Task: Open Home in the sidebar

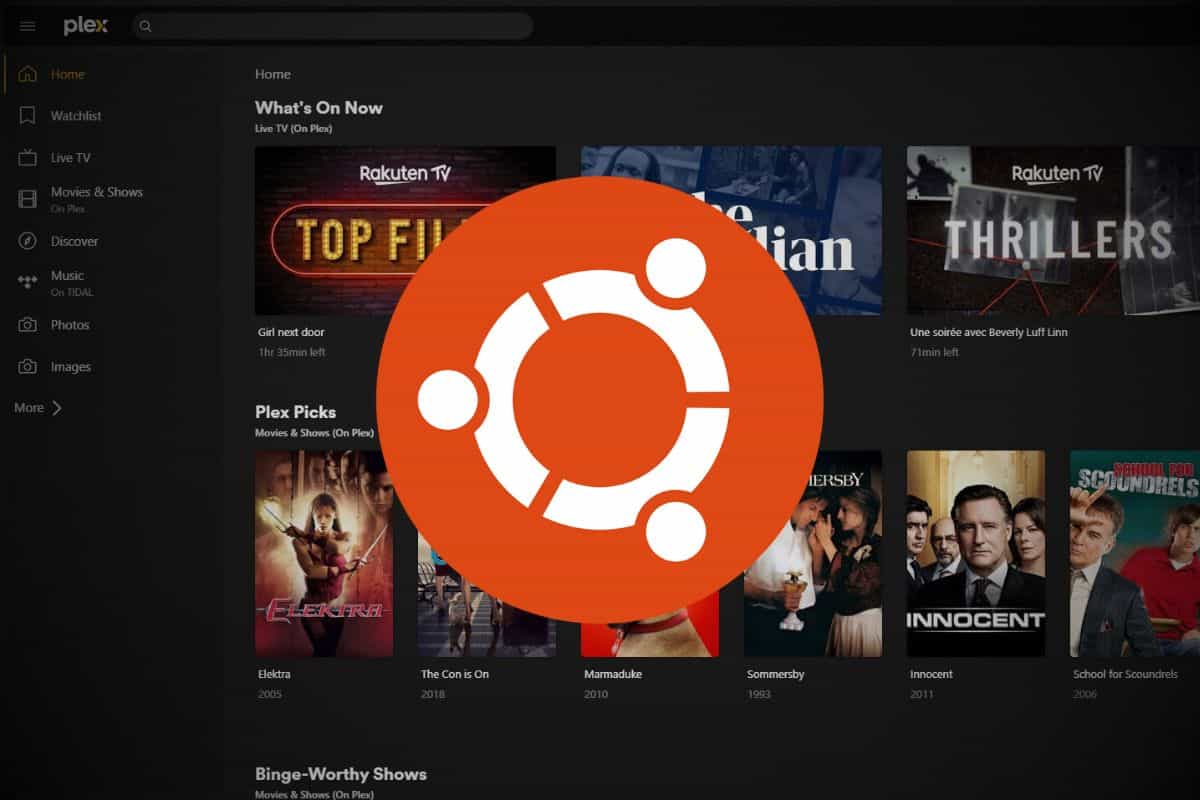Action: point(68,74)
